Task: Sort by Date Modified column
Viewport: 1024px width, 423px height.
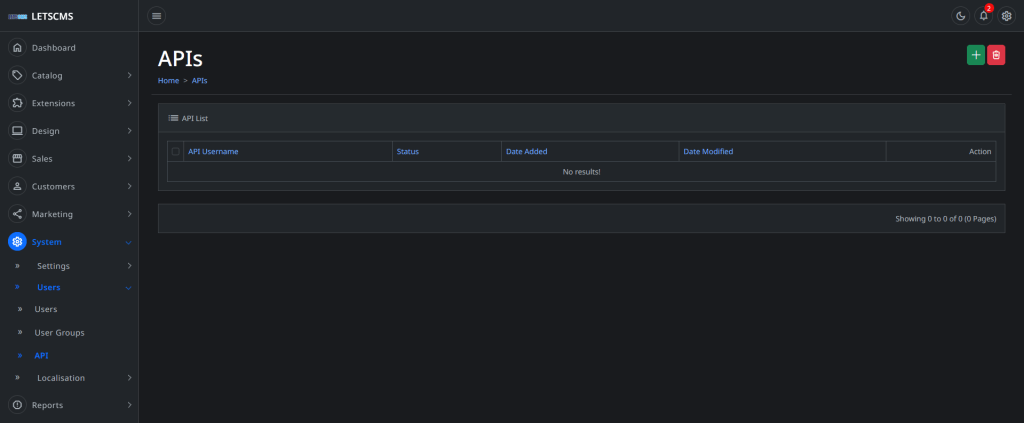Action: [709, 151]
